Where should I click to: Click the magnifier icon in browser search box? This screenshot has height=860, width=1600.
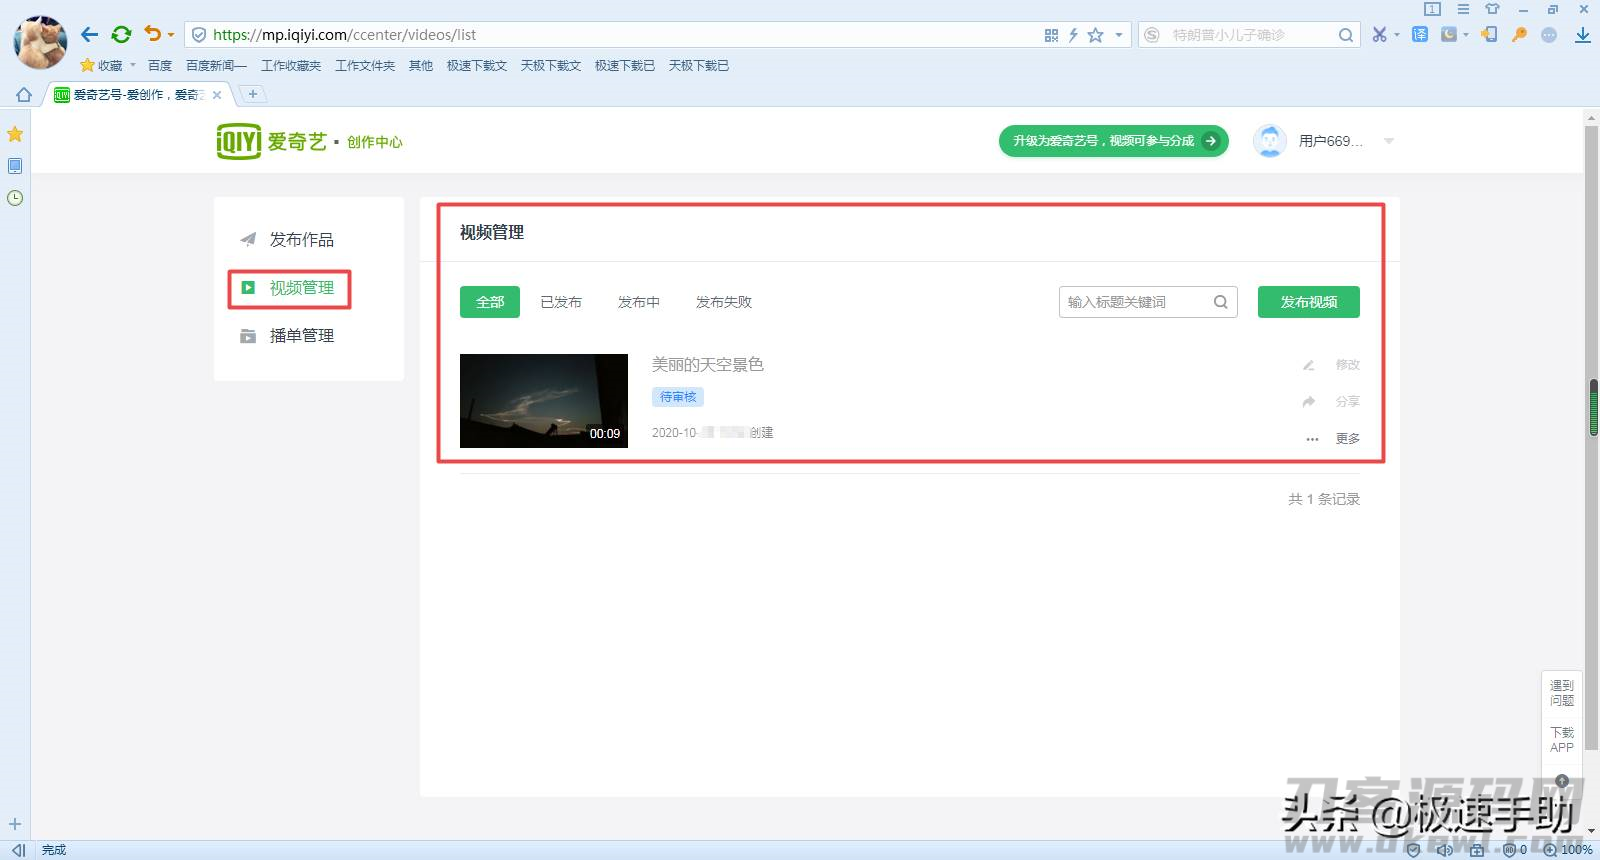pos(1346,35)
